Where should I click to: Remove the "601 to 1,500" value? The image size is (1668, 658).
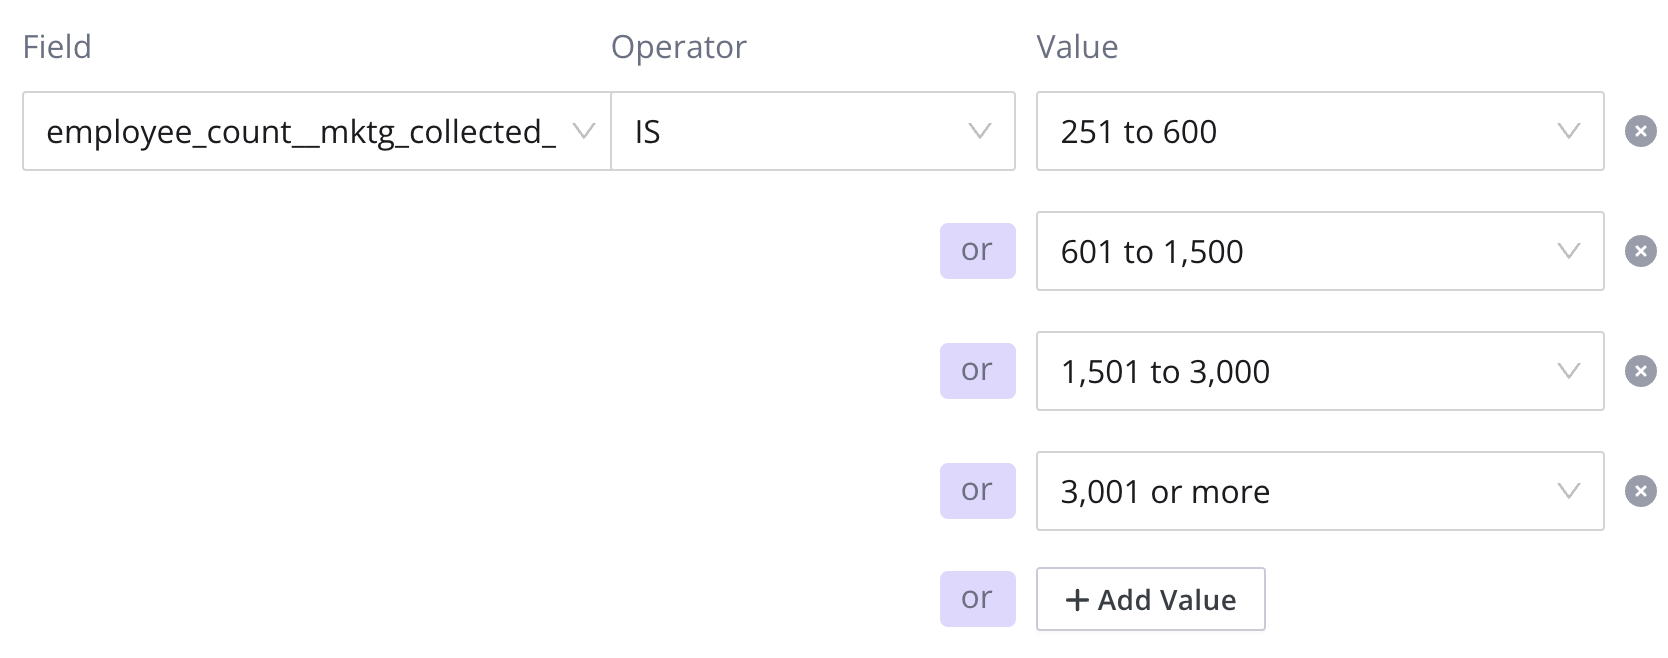pos(1640,251)
